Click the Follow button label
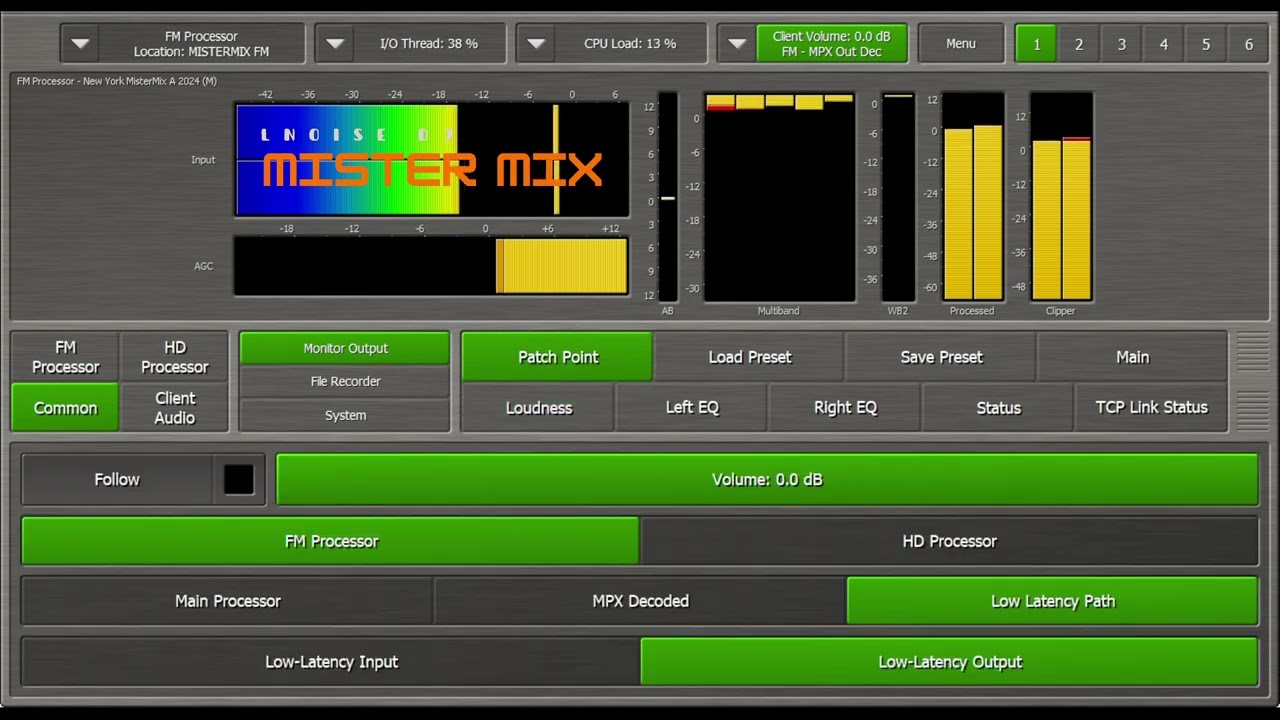 click(x=117, y=480)
